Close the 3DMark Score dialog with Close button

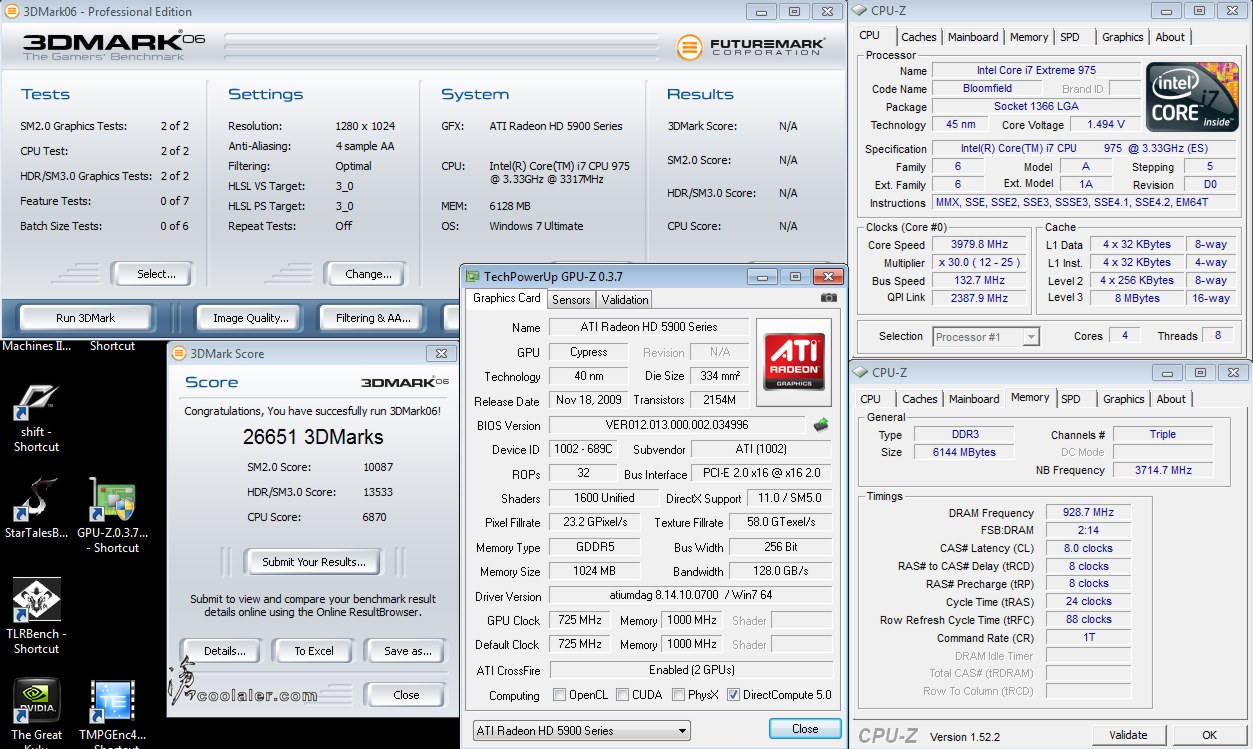point(406,695)
